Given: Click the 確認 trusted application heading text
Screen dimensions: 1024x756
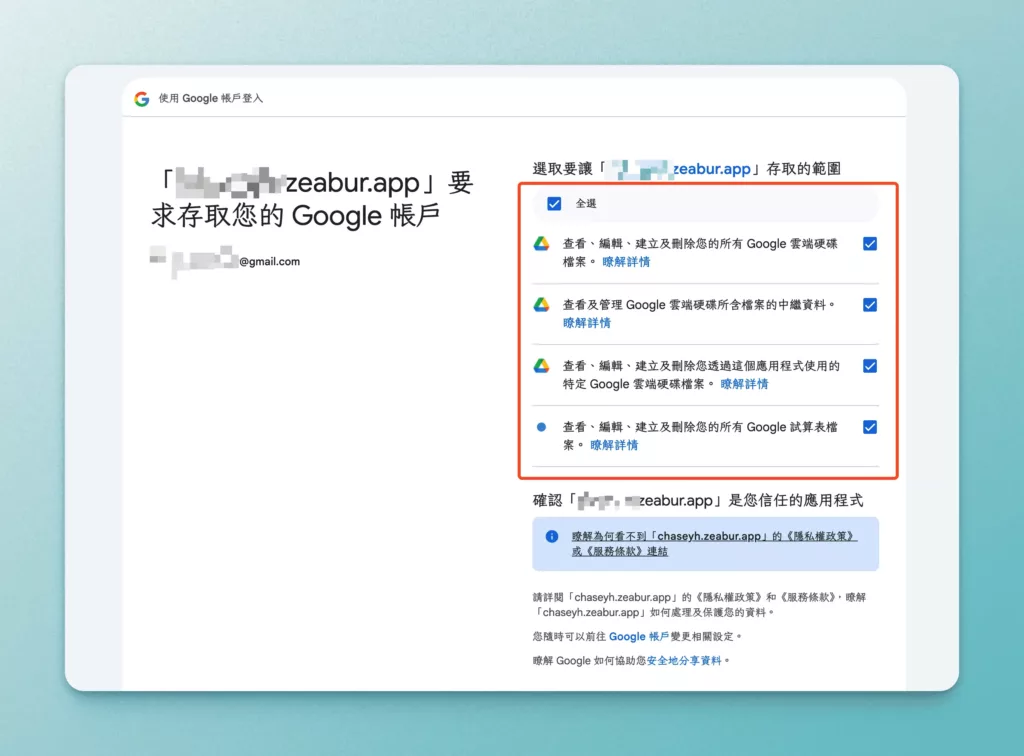Looking at the screenshot, I should [x=697, y=501].
